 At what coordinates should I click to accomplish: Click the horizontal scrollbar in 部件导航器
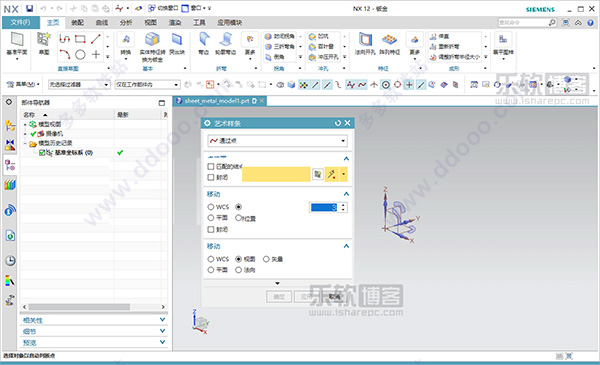point(79,307)
